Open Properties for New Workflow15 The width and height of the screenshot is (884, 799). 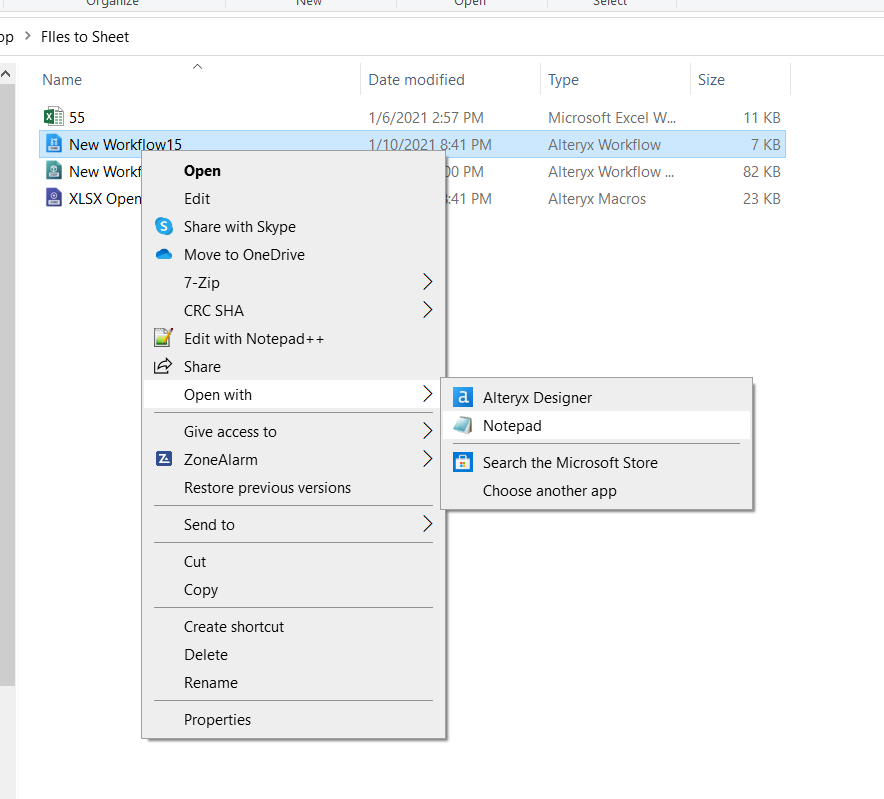tap(217, 719)
